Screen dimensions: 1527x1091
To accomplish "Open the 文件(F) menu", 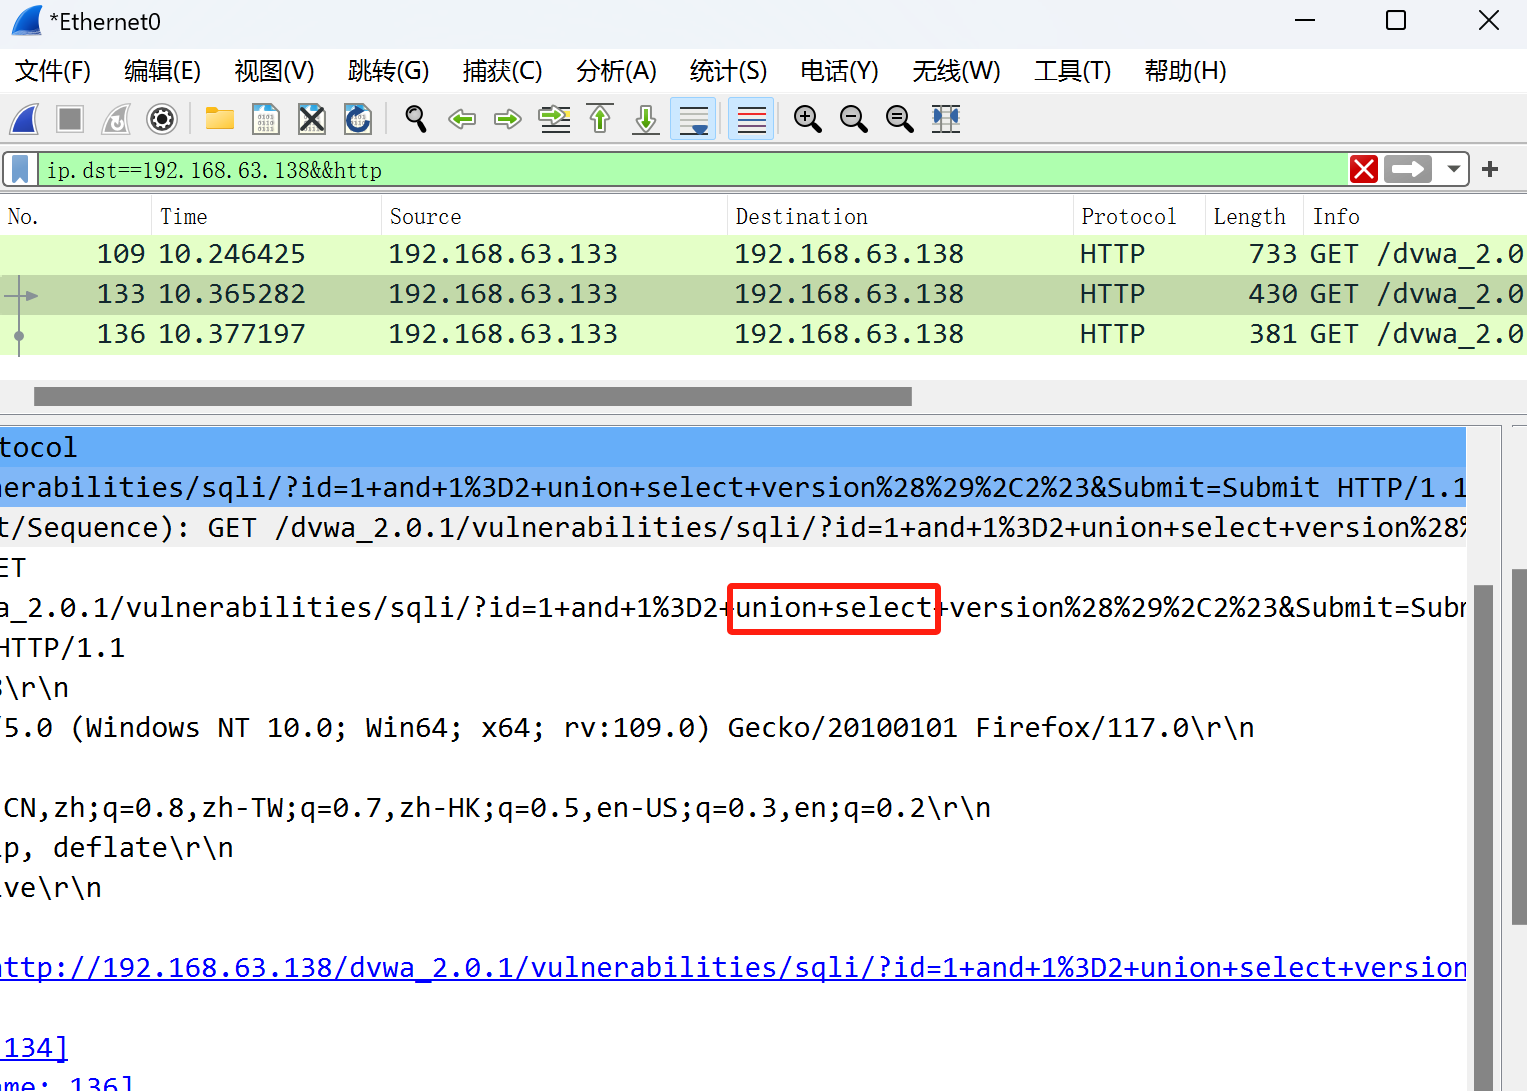I will point(53,71).
